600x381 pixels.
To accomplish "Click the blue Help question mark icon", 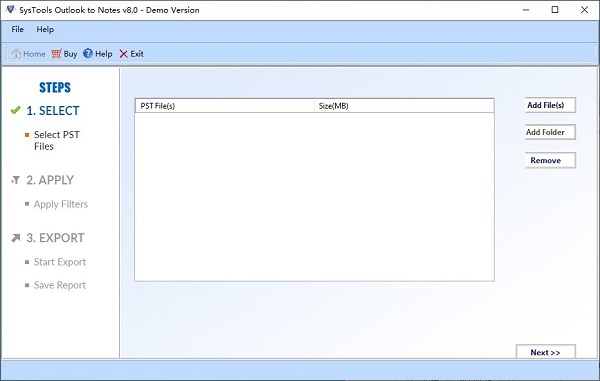I will click(88, 54).
